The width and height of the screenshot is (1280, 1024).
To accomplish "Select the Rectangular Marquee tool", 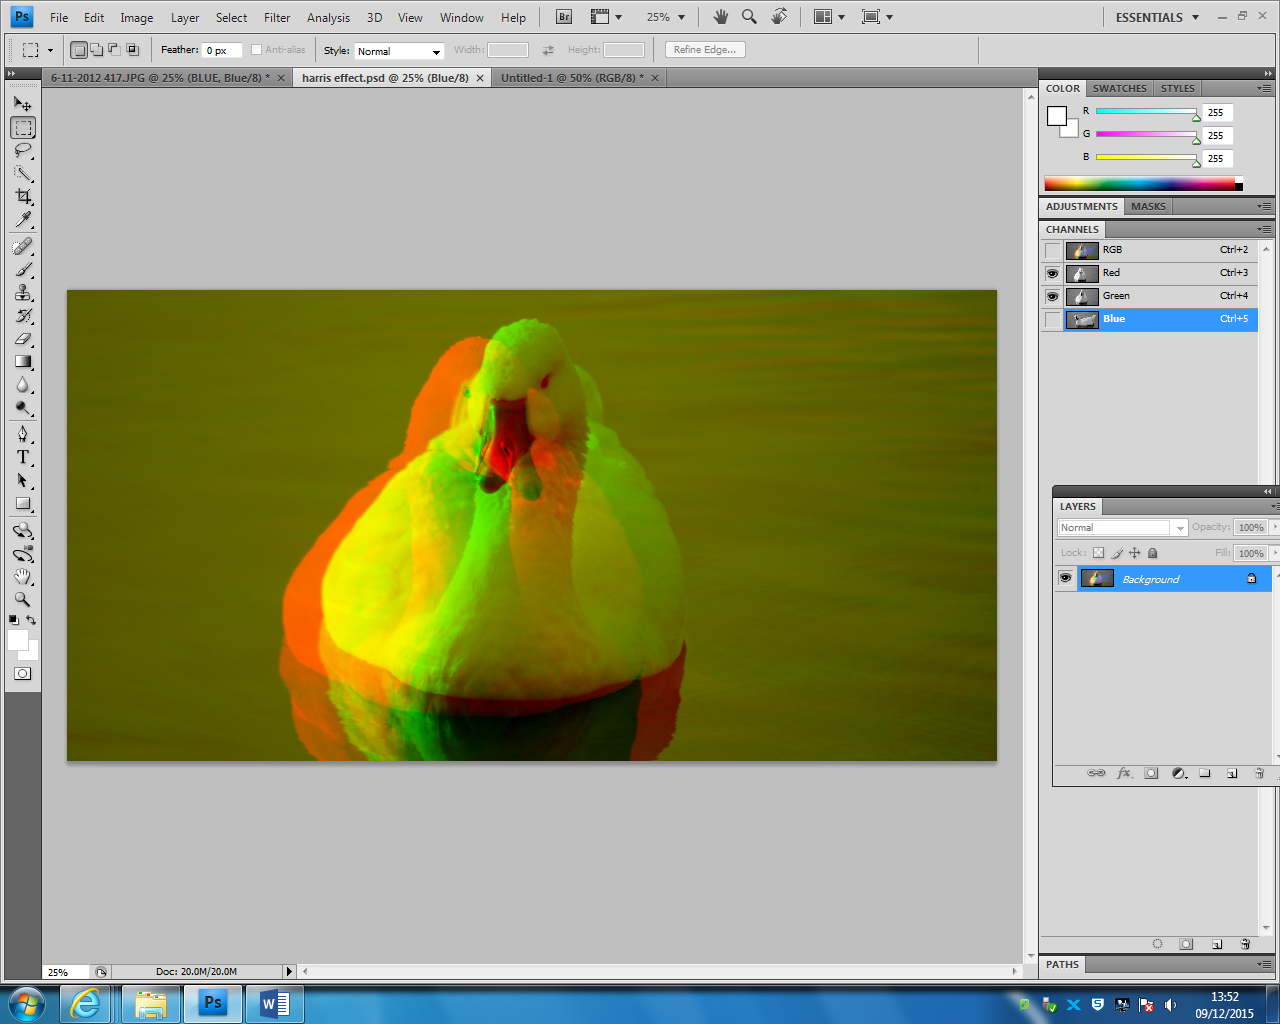I will [22, 127].
